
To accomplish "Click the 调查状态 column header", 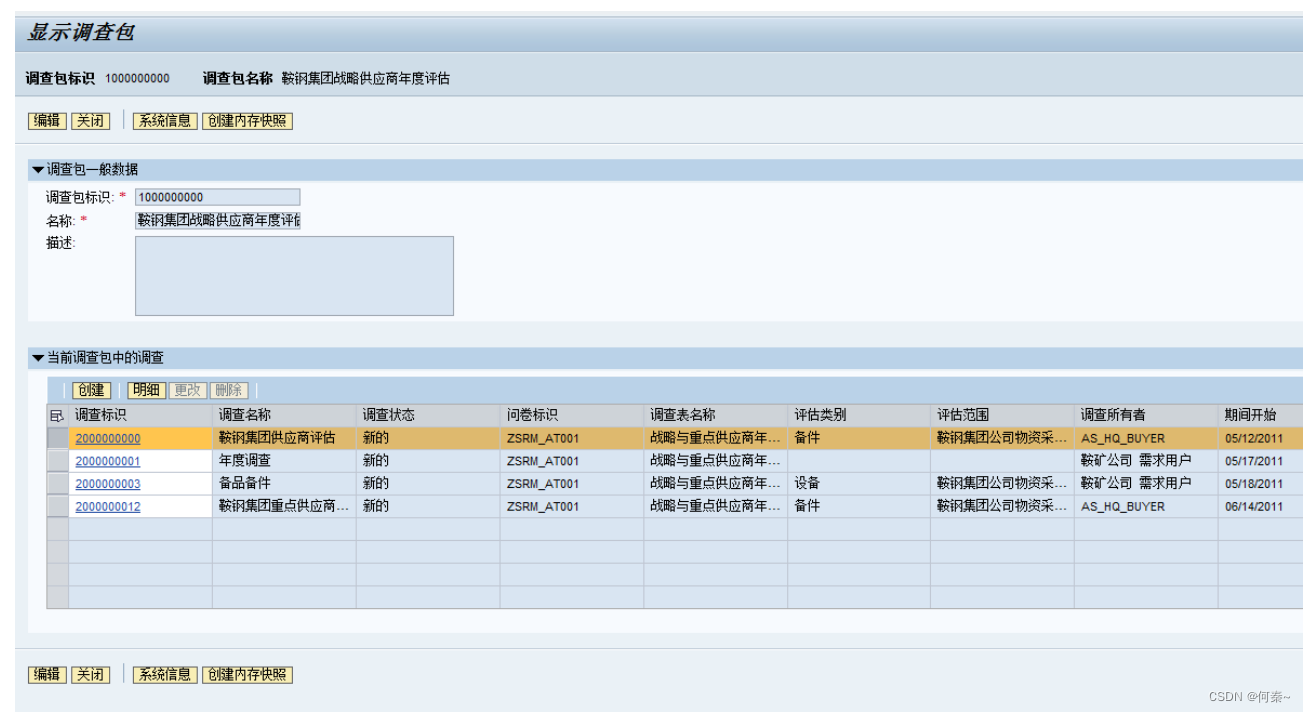I will (x=428, y=415).
